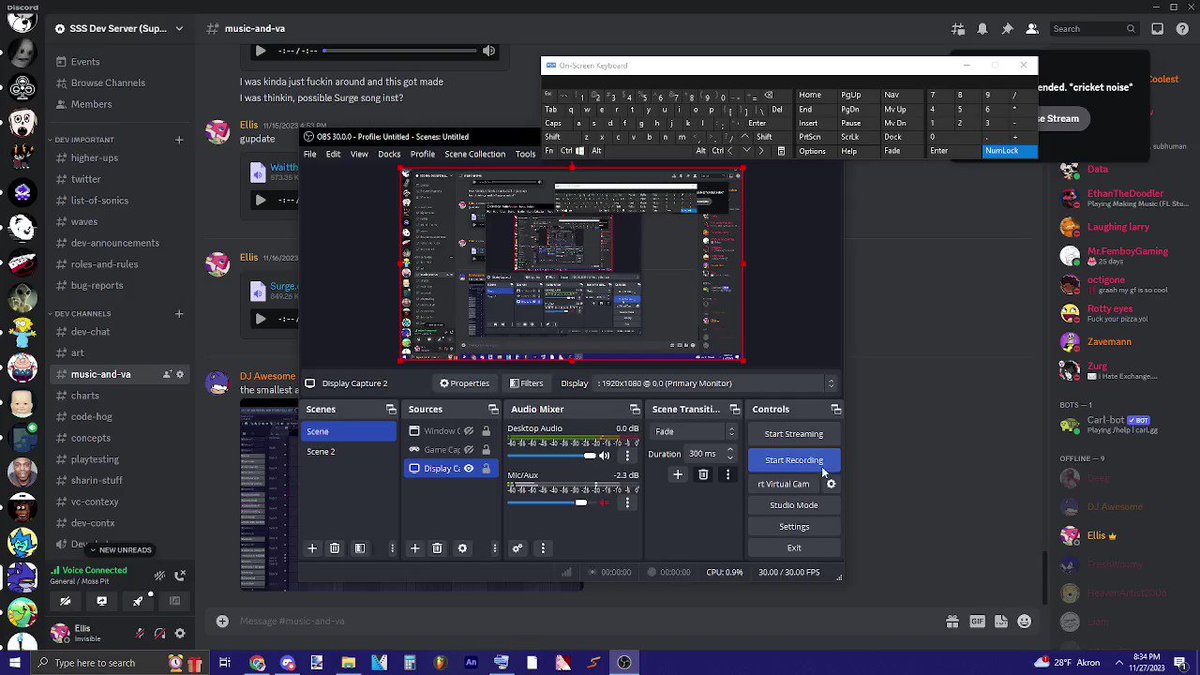The image size is (1200, 675).
Task: Click Start Recording in OBS
Action: pos(794,460)
